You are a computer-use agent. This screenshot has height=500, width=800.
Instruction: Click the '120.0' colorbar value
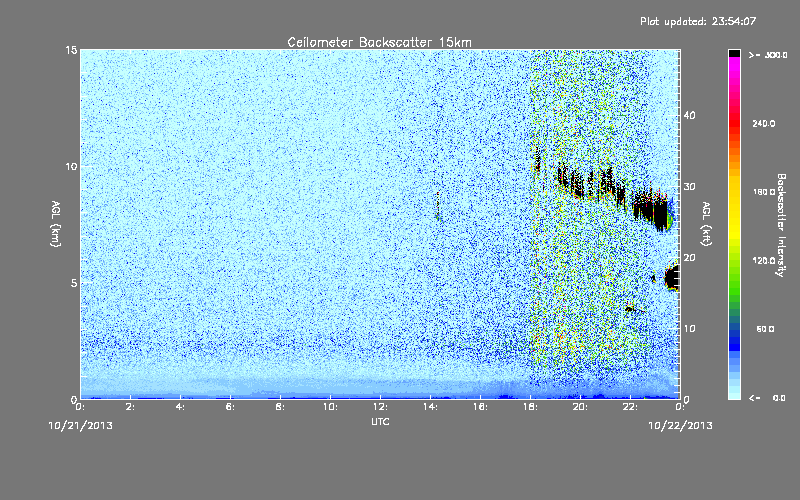[x=764, y=260]
